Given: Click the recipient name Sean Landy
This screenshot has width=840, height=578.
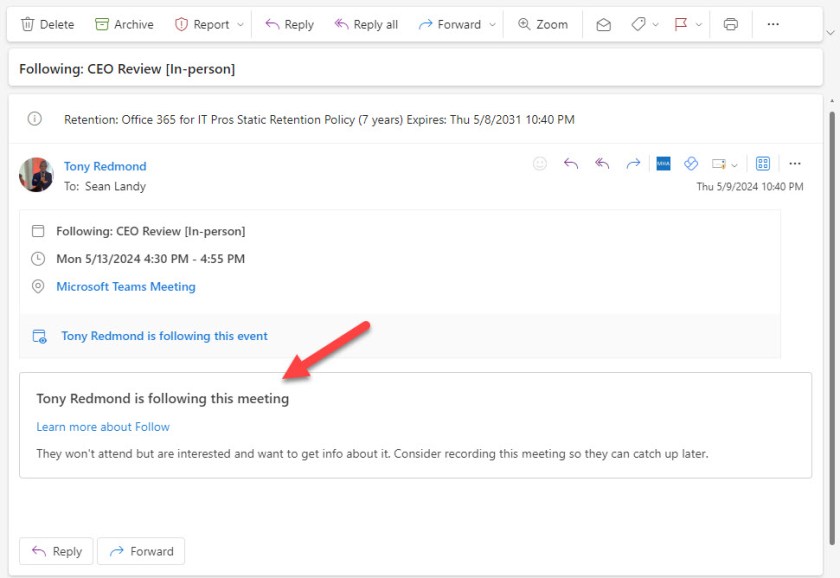Looking at the screenshot, I should tap(115, 186).
